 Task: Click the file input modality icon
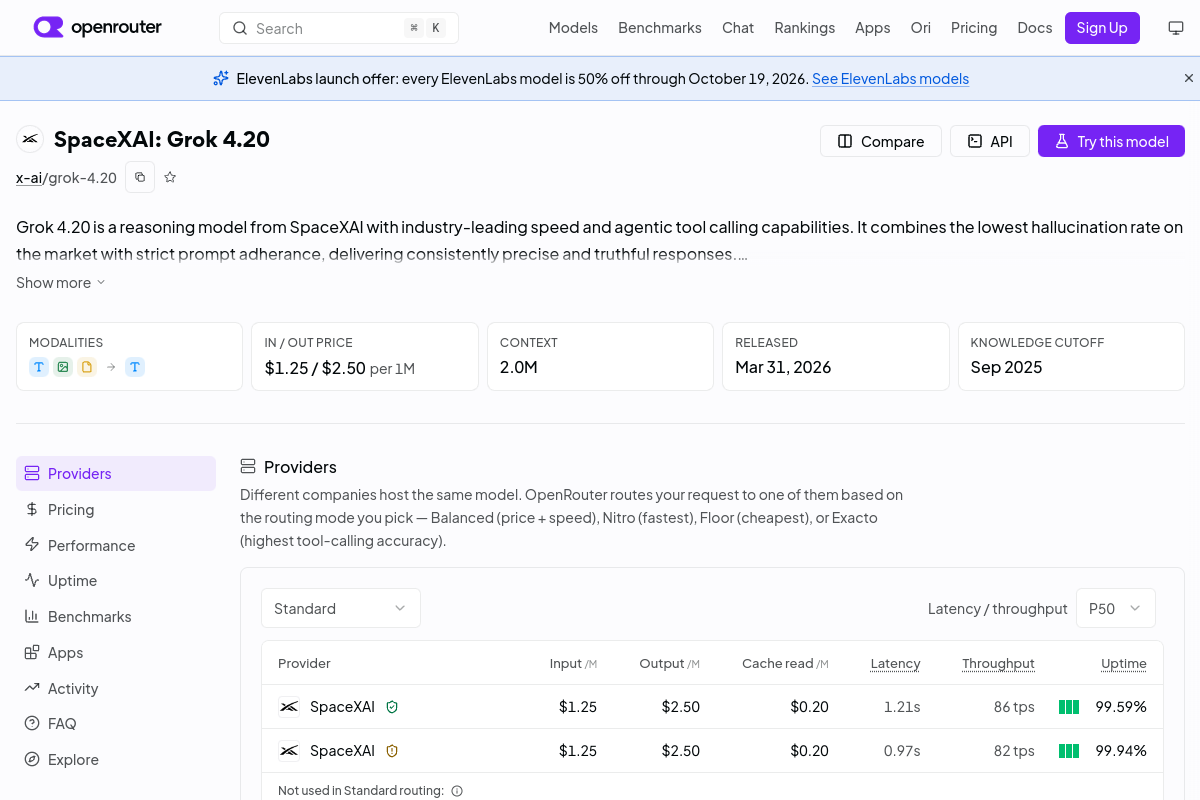(x=87, y=367)
